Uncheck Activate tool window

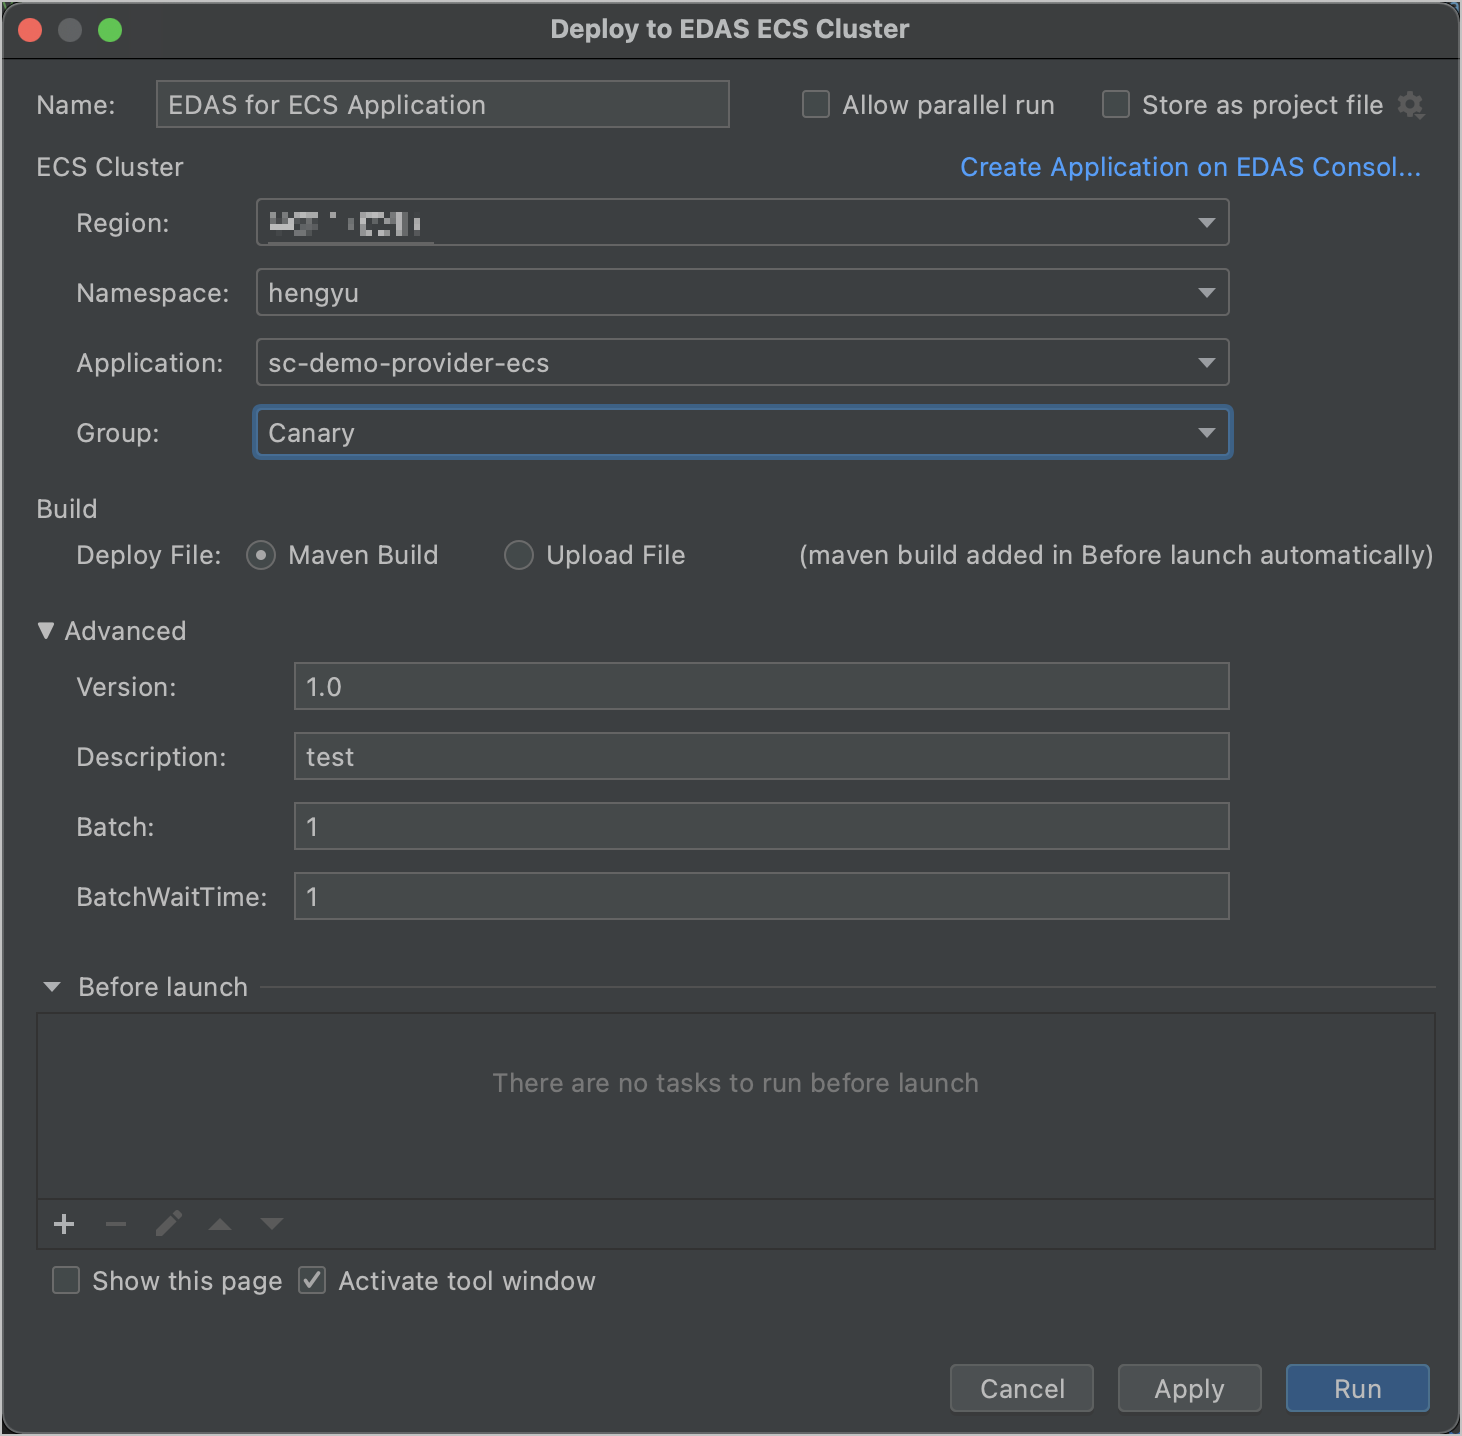[x=313, y=1281]
